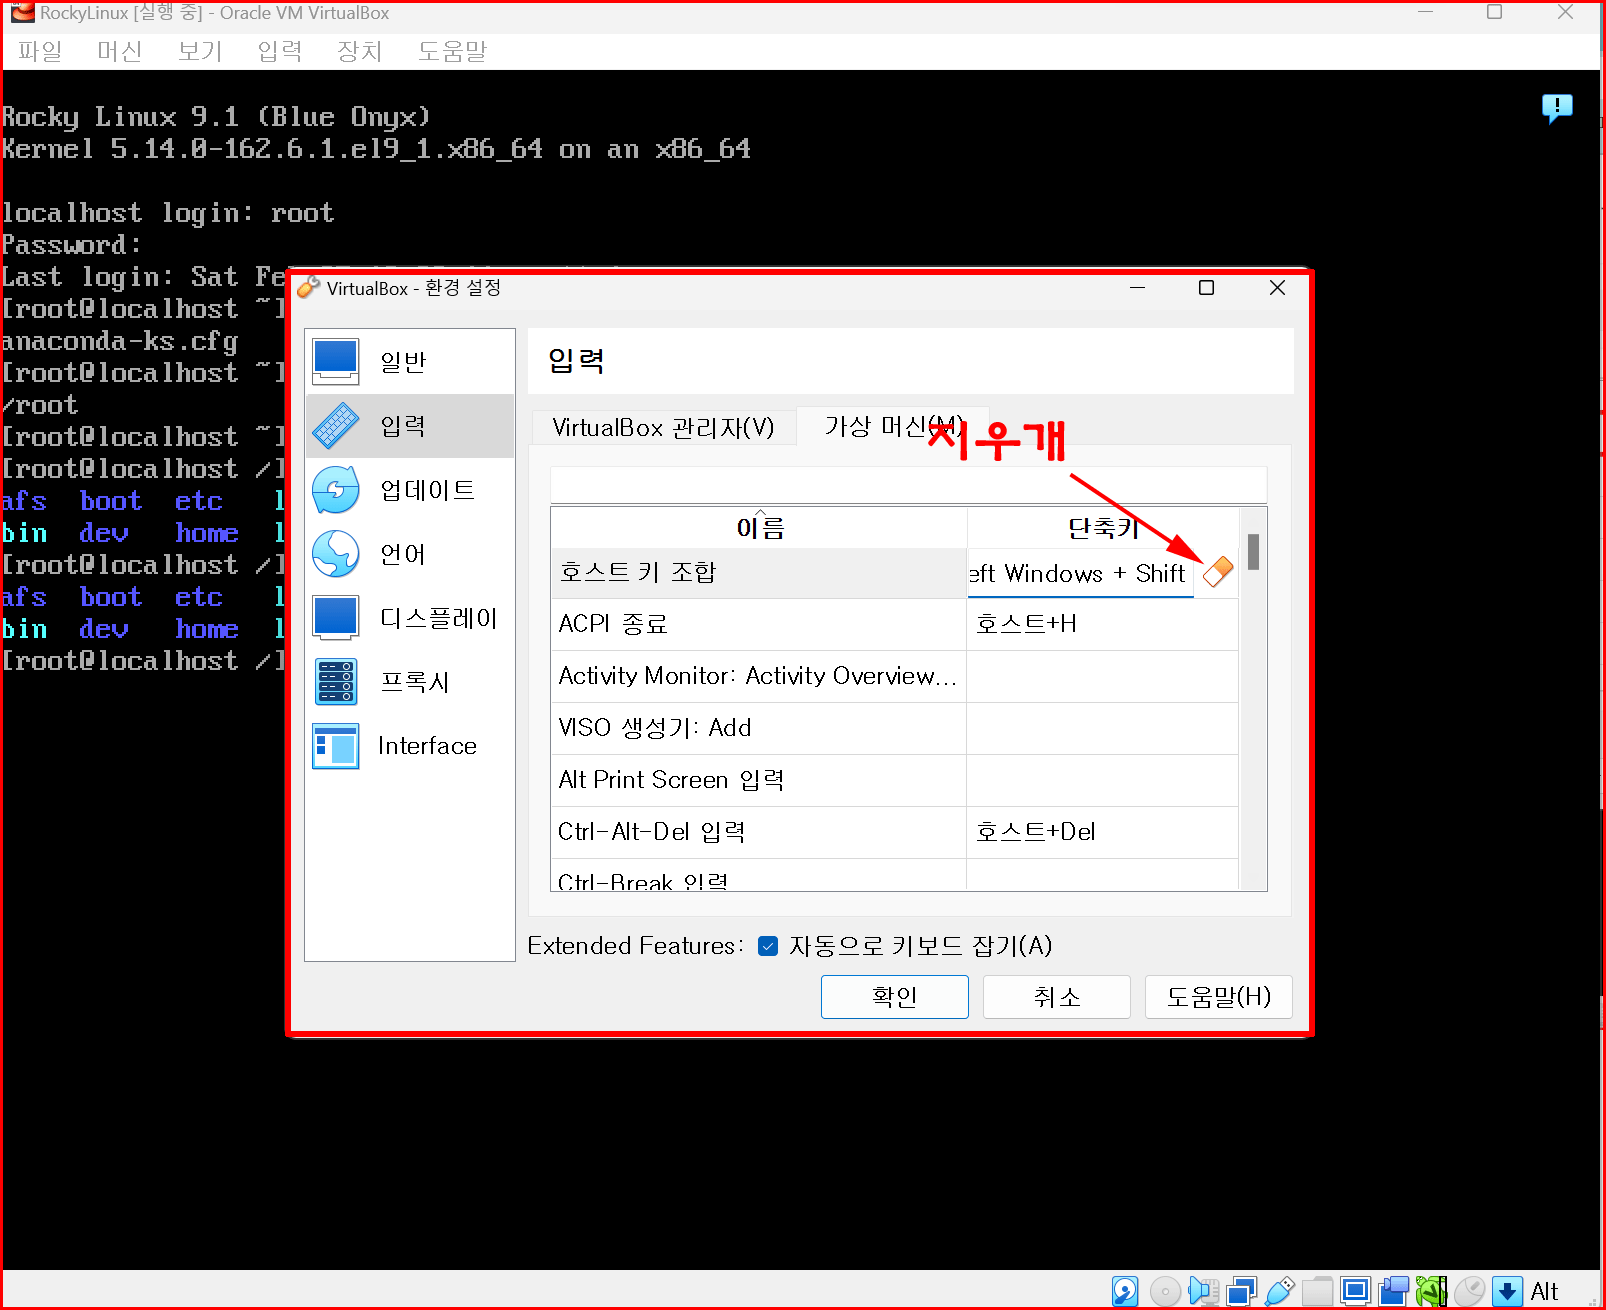Click the display status bar icon
1606x1310 pixels.
(x=1355, y=1291)
